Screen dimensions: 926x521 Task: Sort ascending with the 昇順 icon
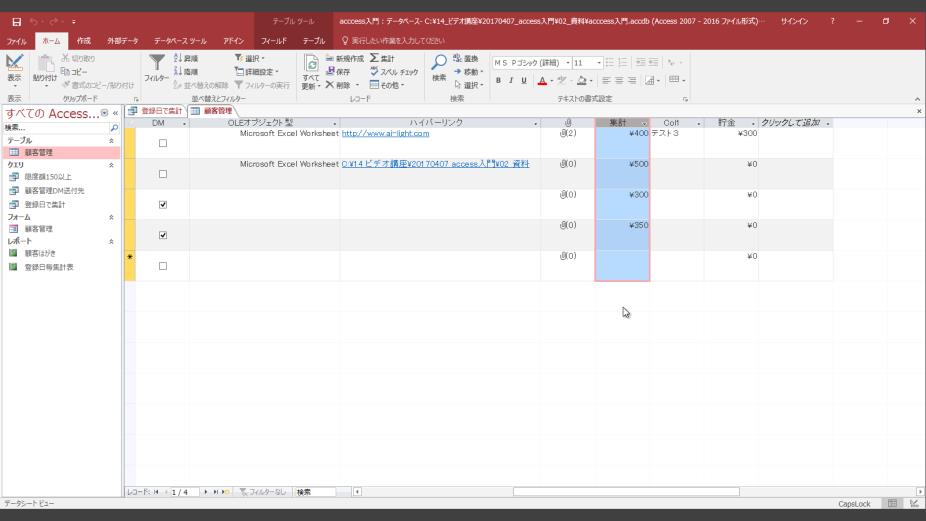point(186,58)
